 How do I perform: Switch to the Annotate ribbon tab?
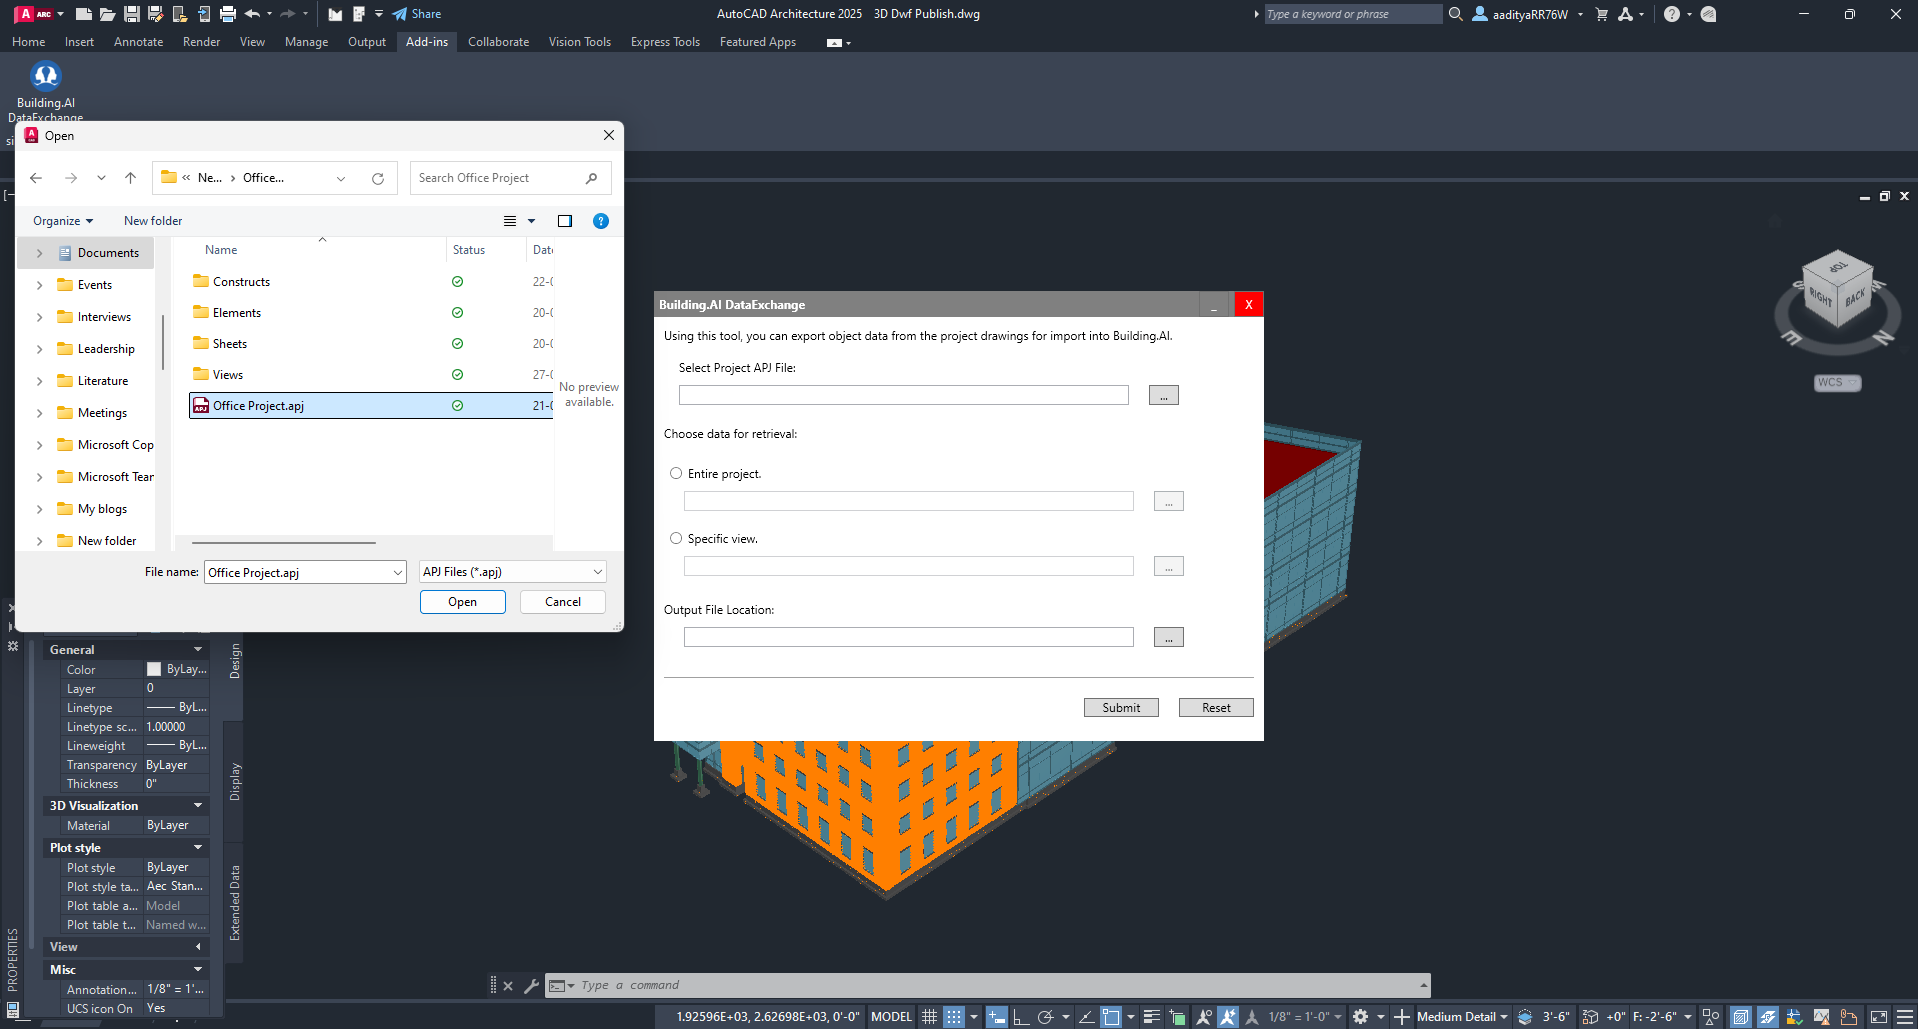click(138, 42)
